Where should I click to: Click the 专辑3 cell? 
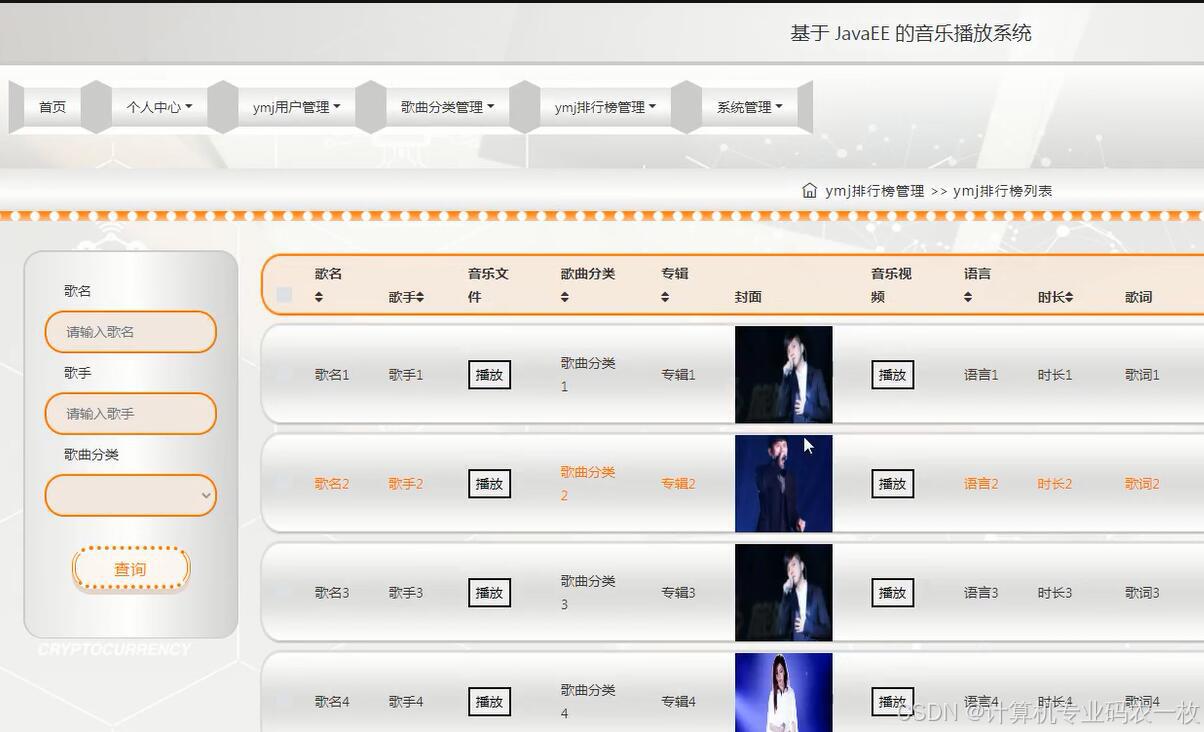678,593
